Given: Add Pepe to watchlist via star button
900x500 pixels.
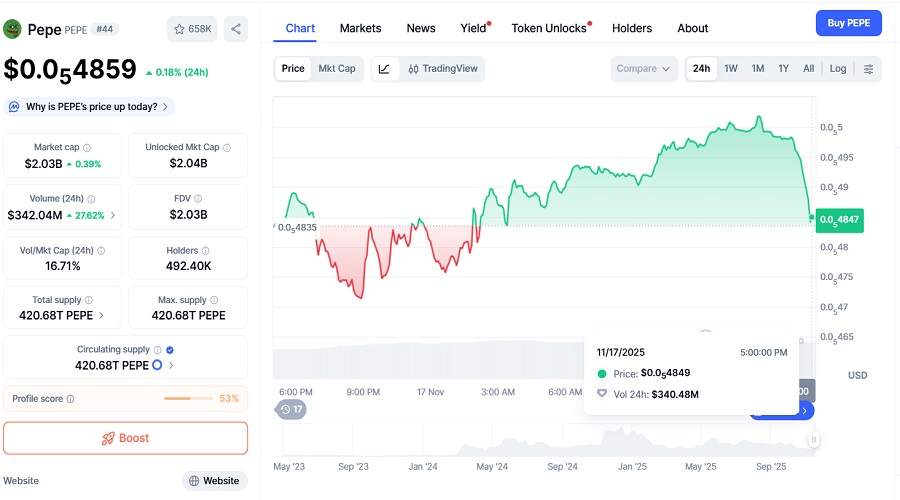Looking at the screenshot, I should click(192, 29).
